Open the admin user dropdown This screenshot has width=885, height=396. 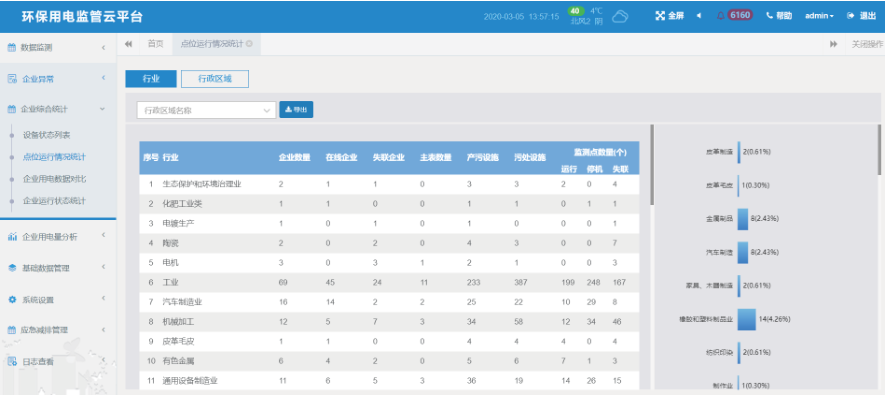[x=819, y=16]
